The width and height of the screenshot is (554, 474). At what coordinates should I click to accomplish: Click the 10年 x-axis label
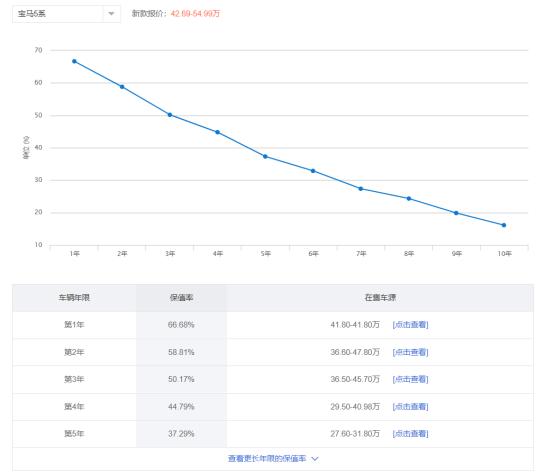[x=505, y=254]
